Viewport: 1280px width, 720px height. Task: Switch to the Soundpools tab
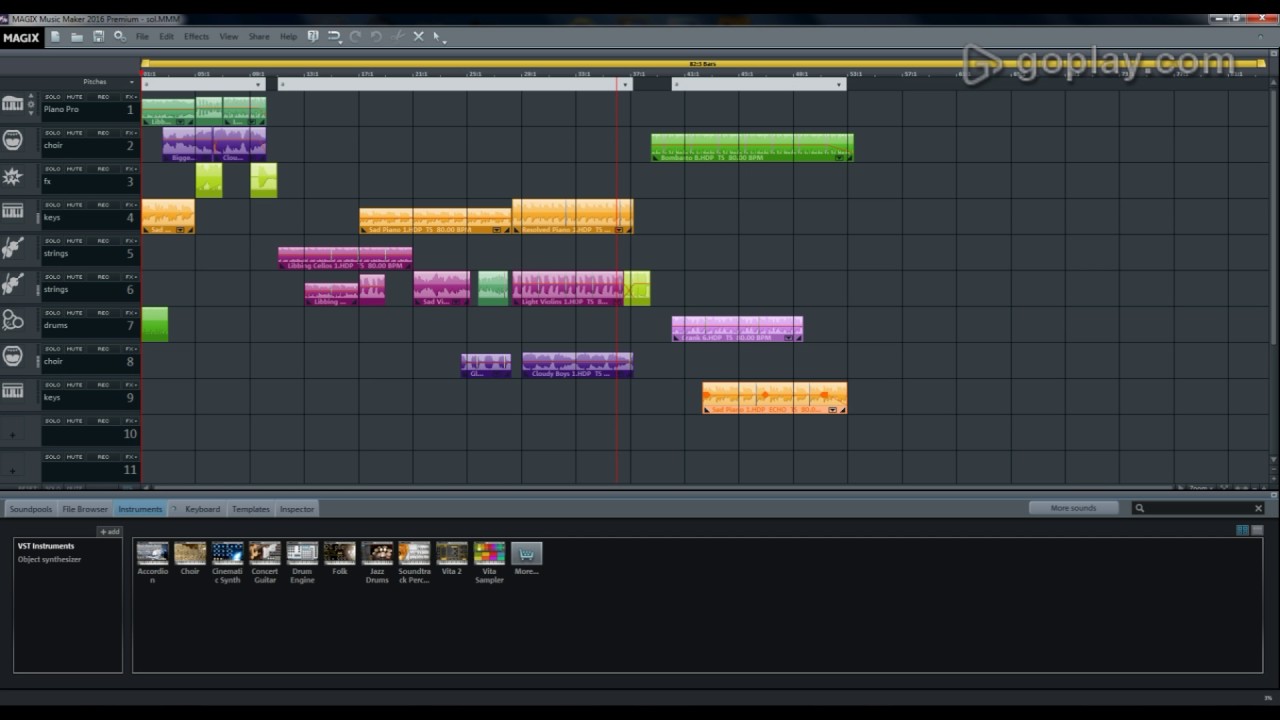pyautogui.click(x=30, y=509)
